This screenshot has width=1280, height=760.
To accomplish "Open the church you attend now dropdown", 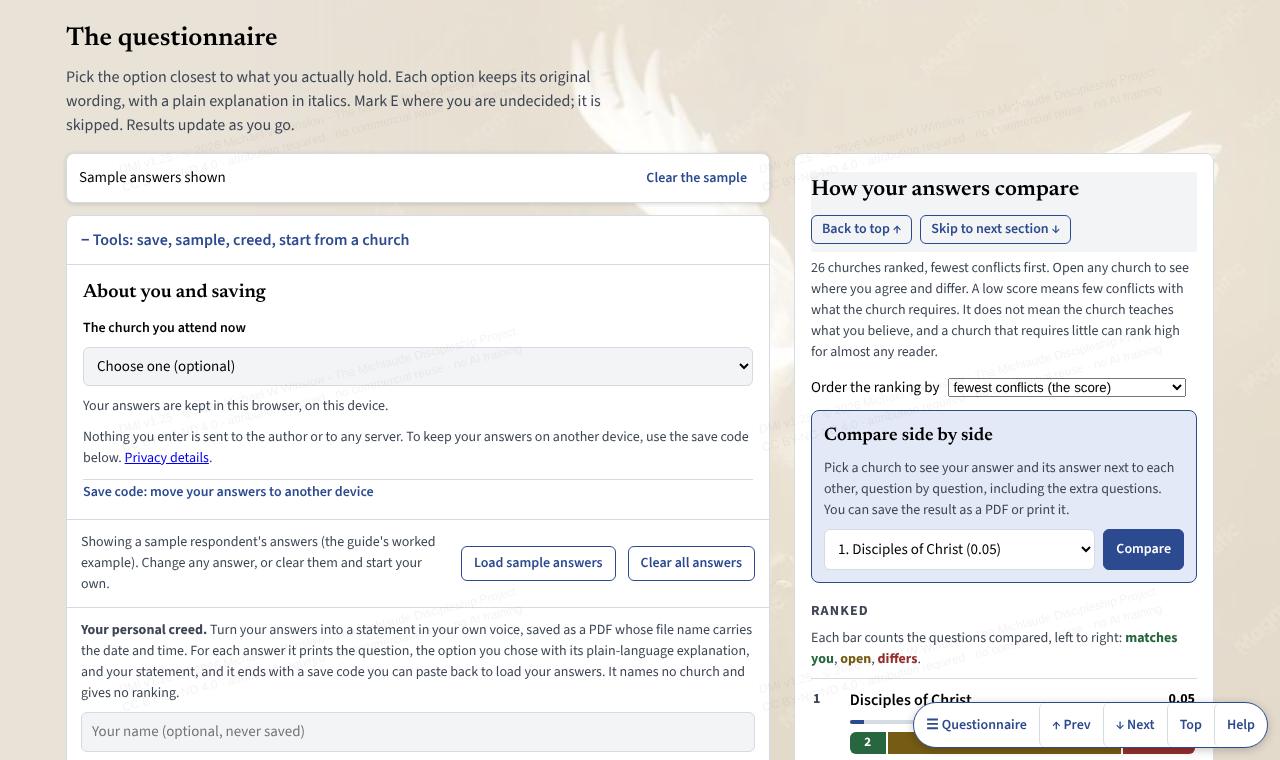I will pyautogui.click(x=418, y=366).
